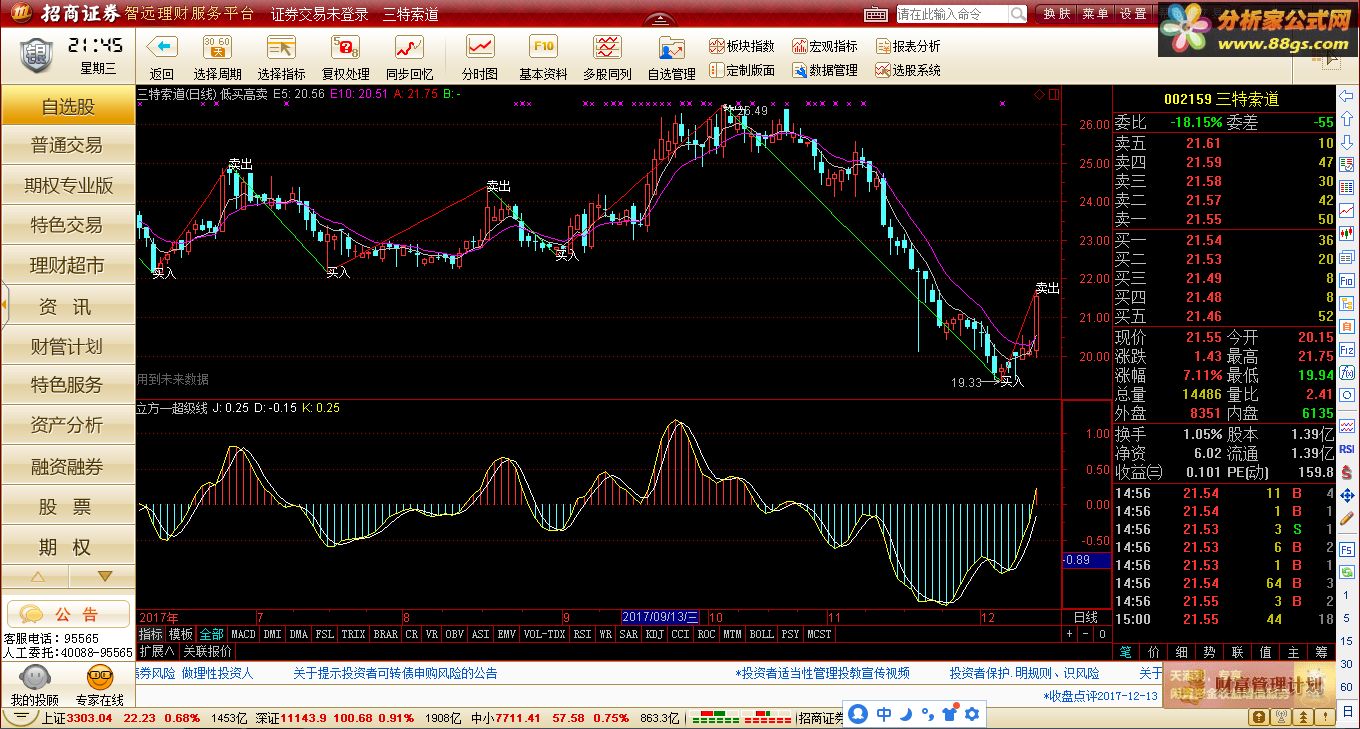This screenshot has width=1360, height=729.
Task: Select 特色服务 in left sidebar
Action: [x=68, y=385]
